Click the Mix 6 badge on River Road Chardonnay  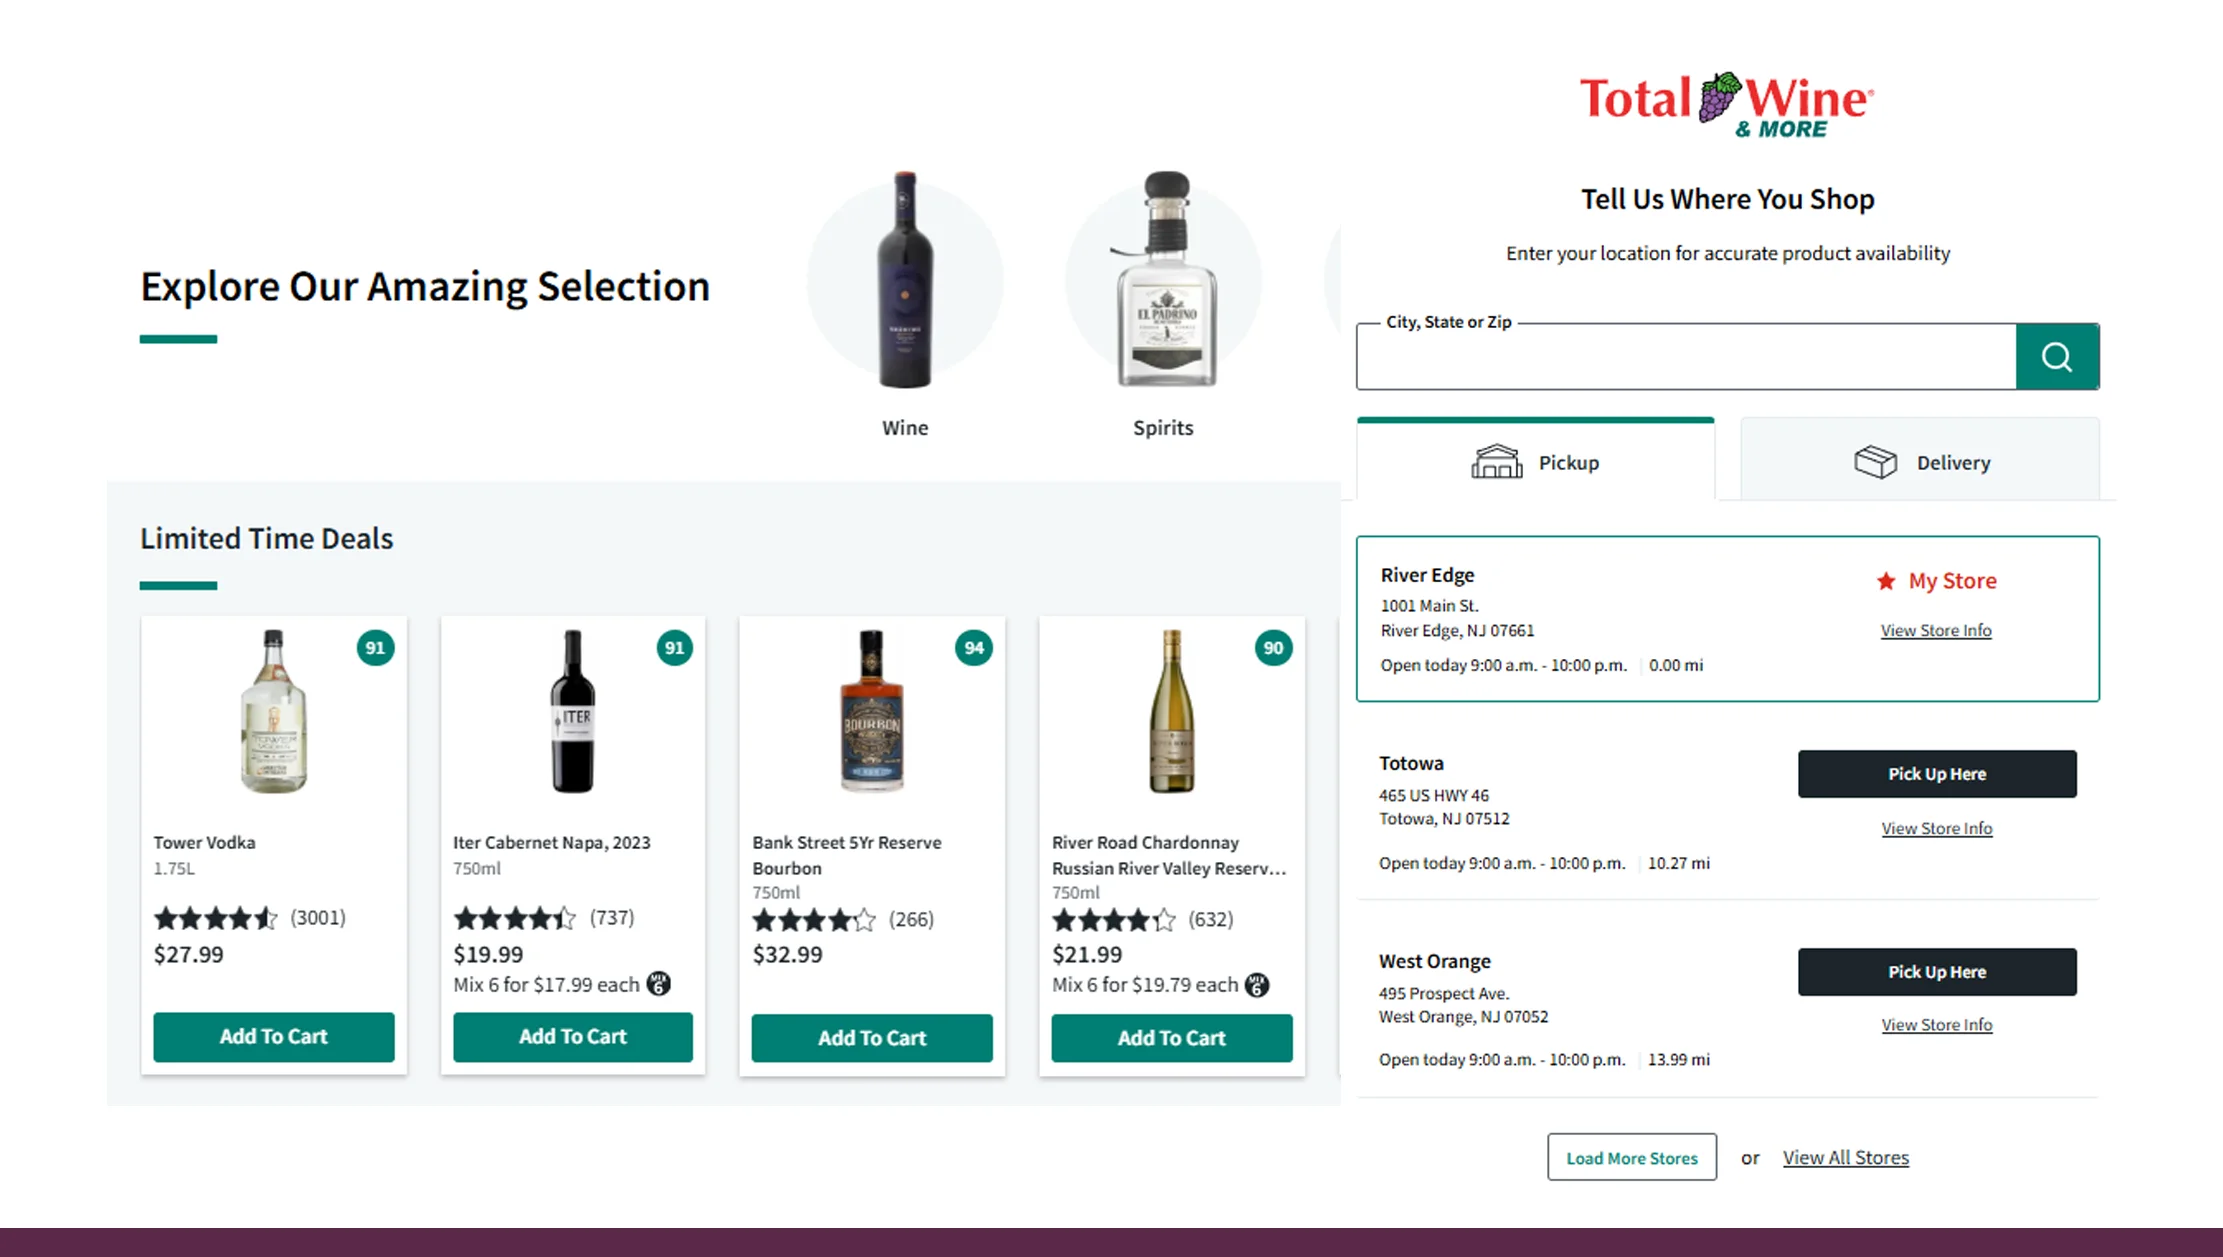pyautogui.click(x=1258, y=985)
